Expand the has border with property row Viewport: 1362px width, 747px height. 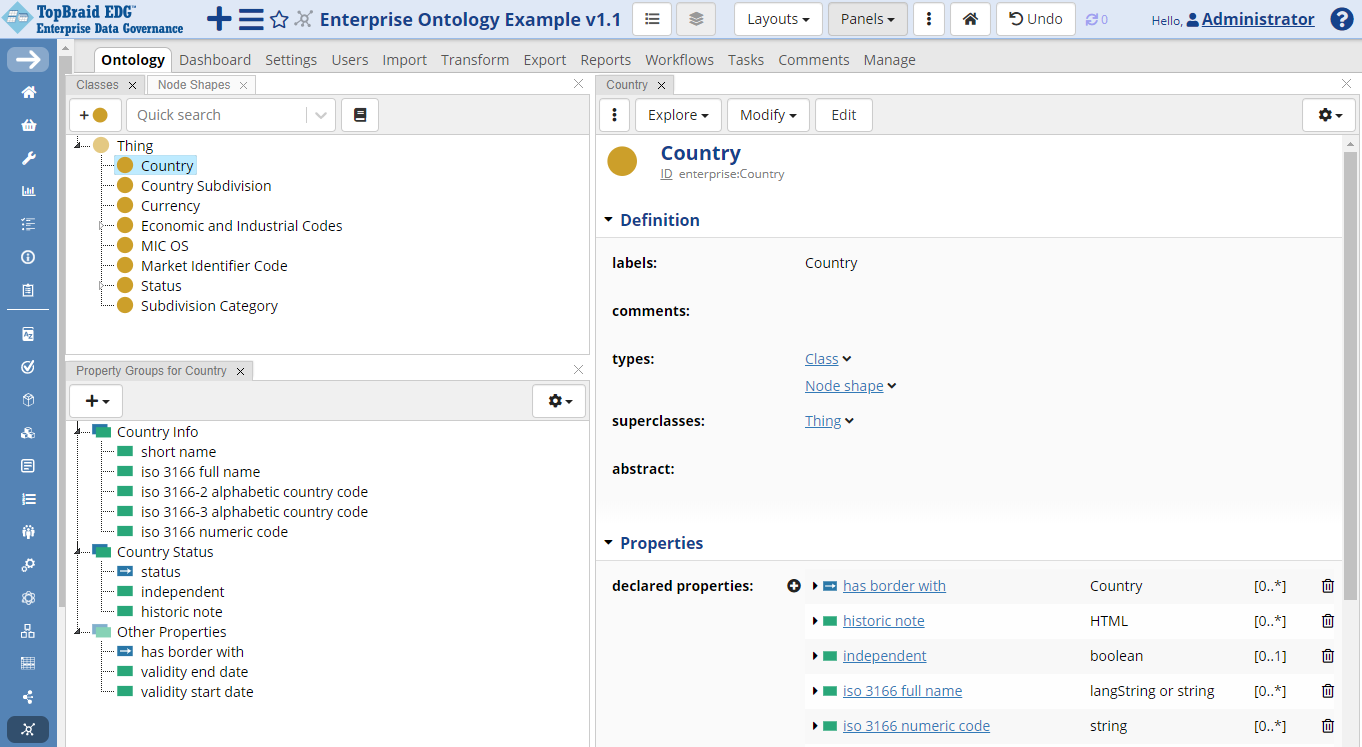tap(814, 585)
